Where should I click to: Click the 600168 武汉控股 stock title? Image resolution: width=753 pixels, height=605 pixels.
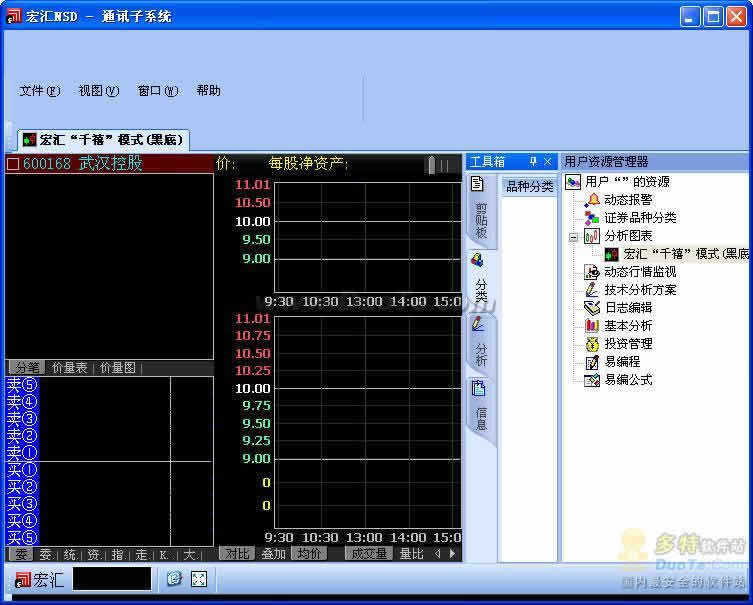[83, 163]
